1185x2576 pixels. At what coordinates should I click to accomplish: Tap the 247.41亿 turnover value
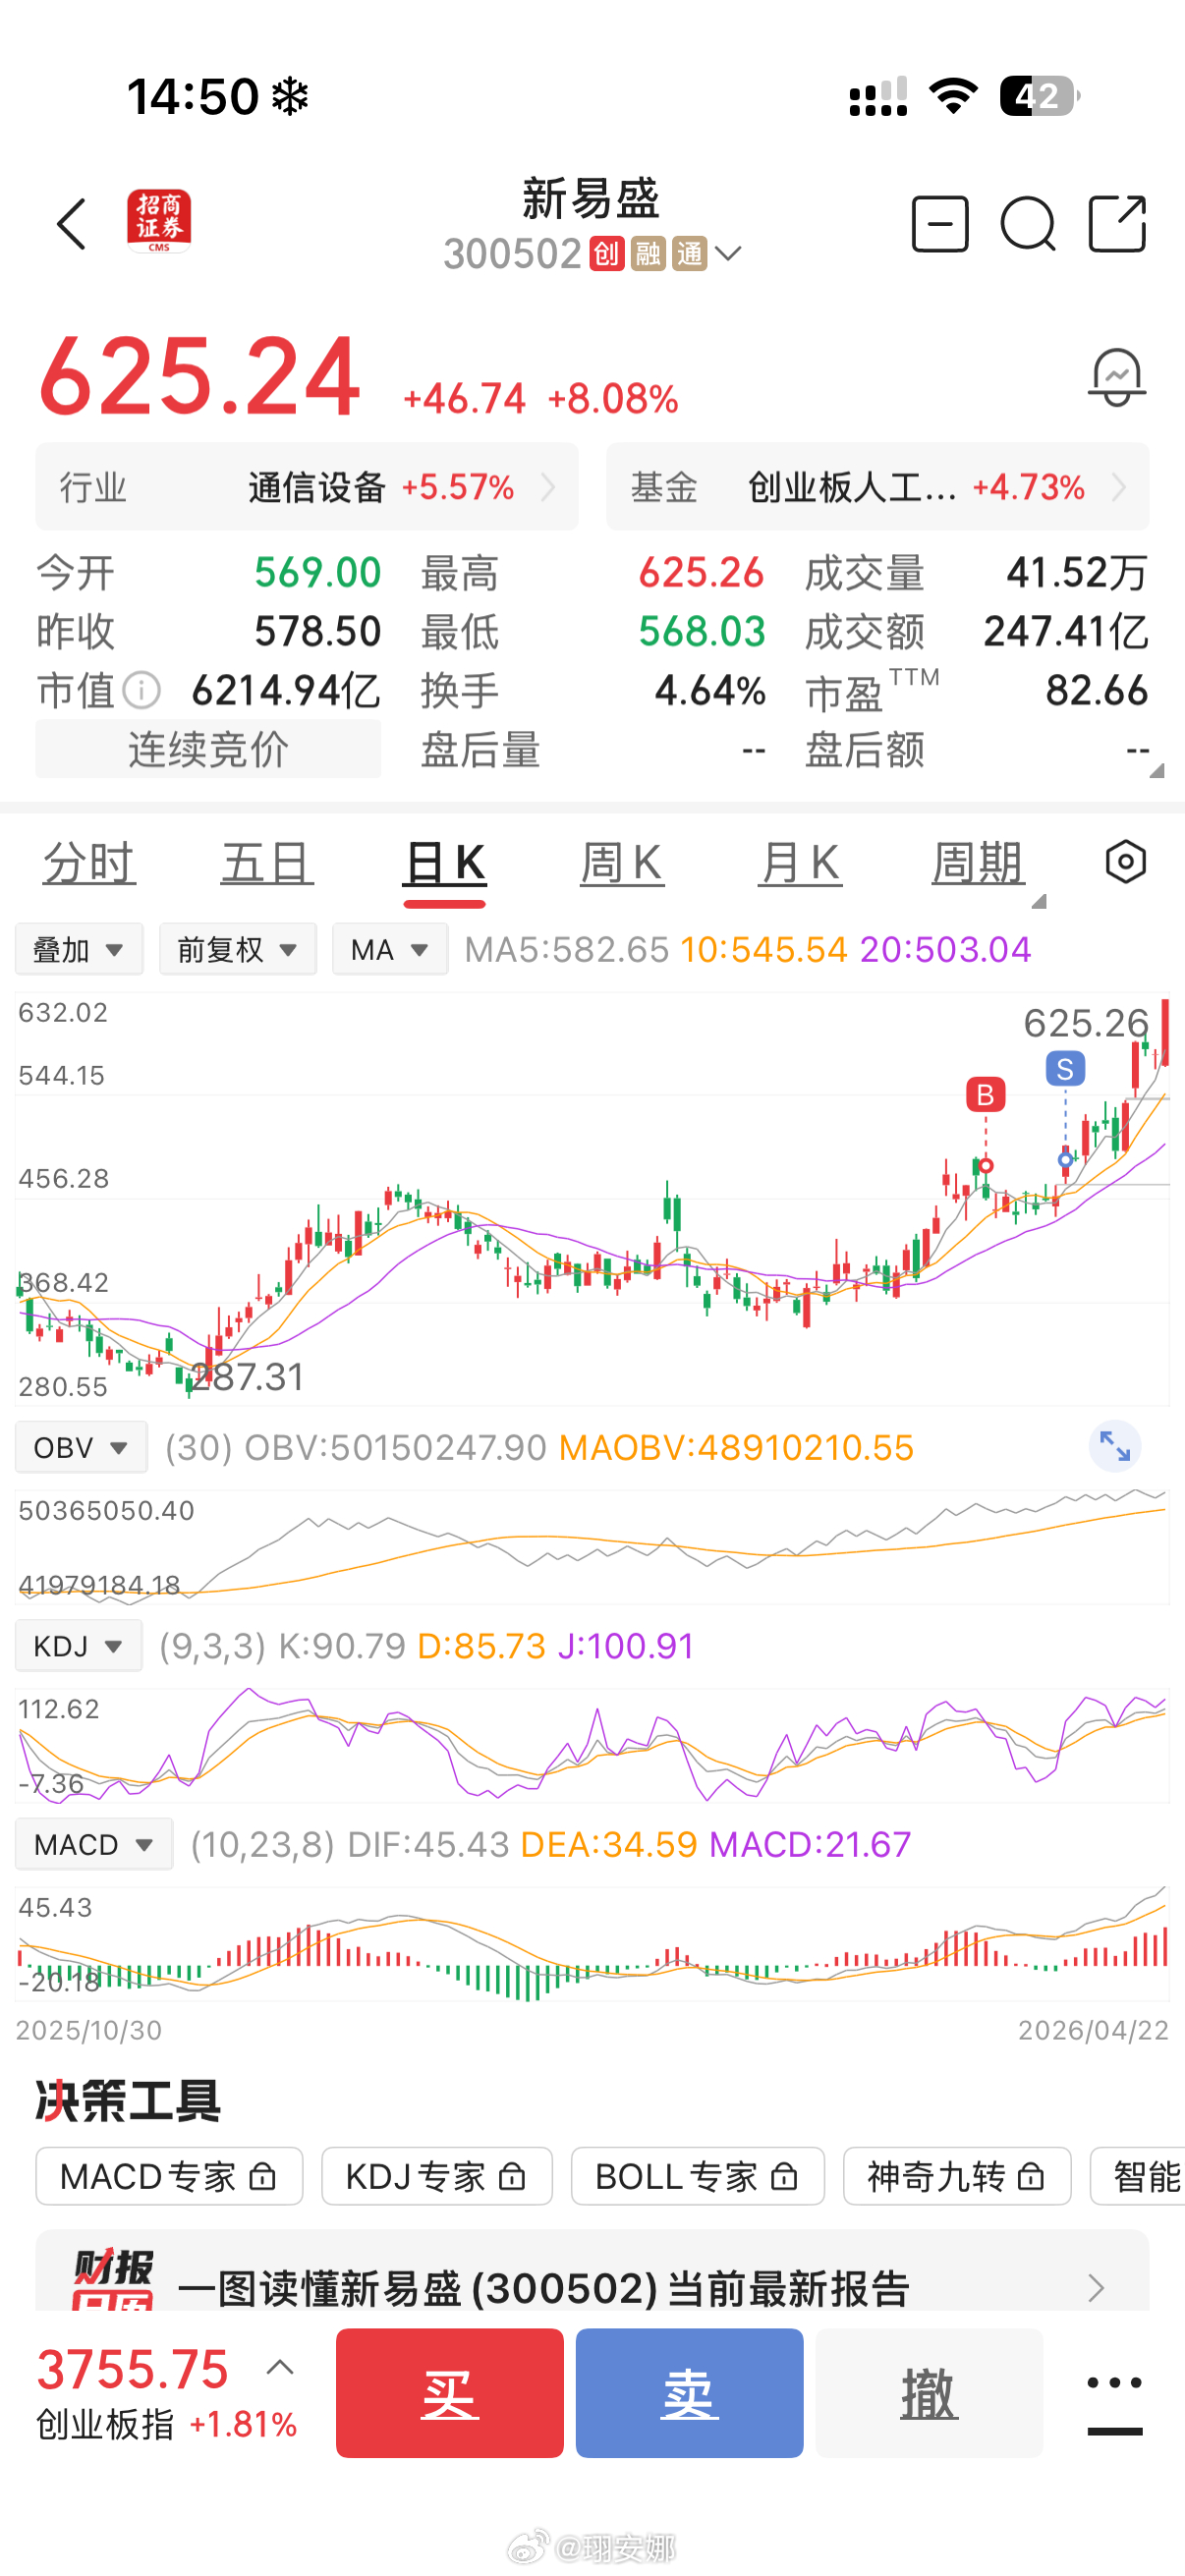pos(1066,632)
